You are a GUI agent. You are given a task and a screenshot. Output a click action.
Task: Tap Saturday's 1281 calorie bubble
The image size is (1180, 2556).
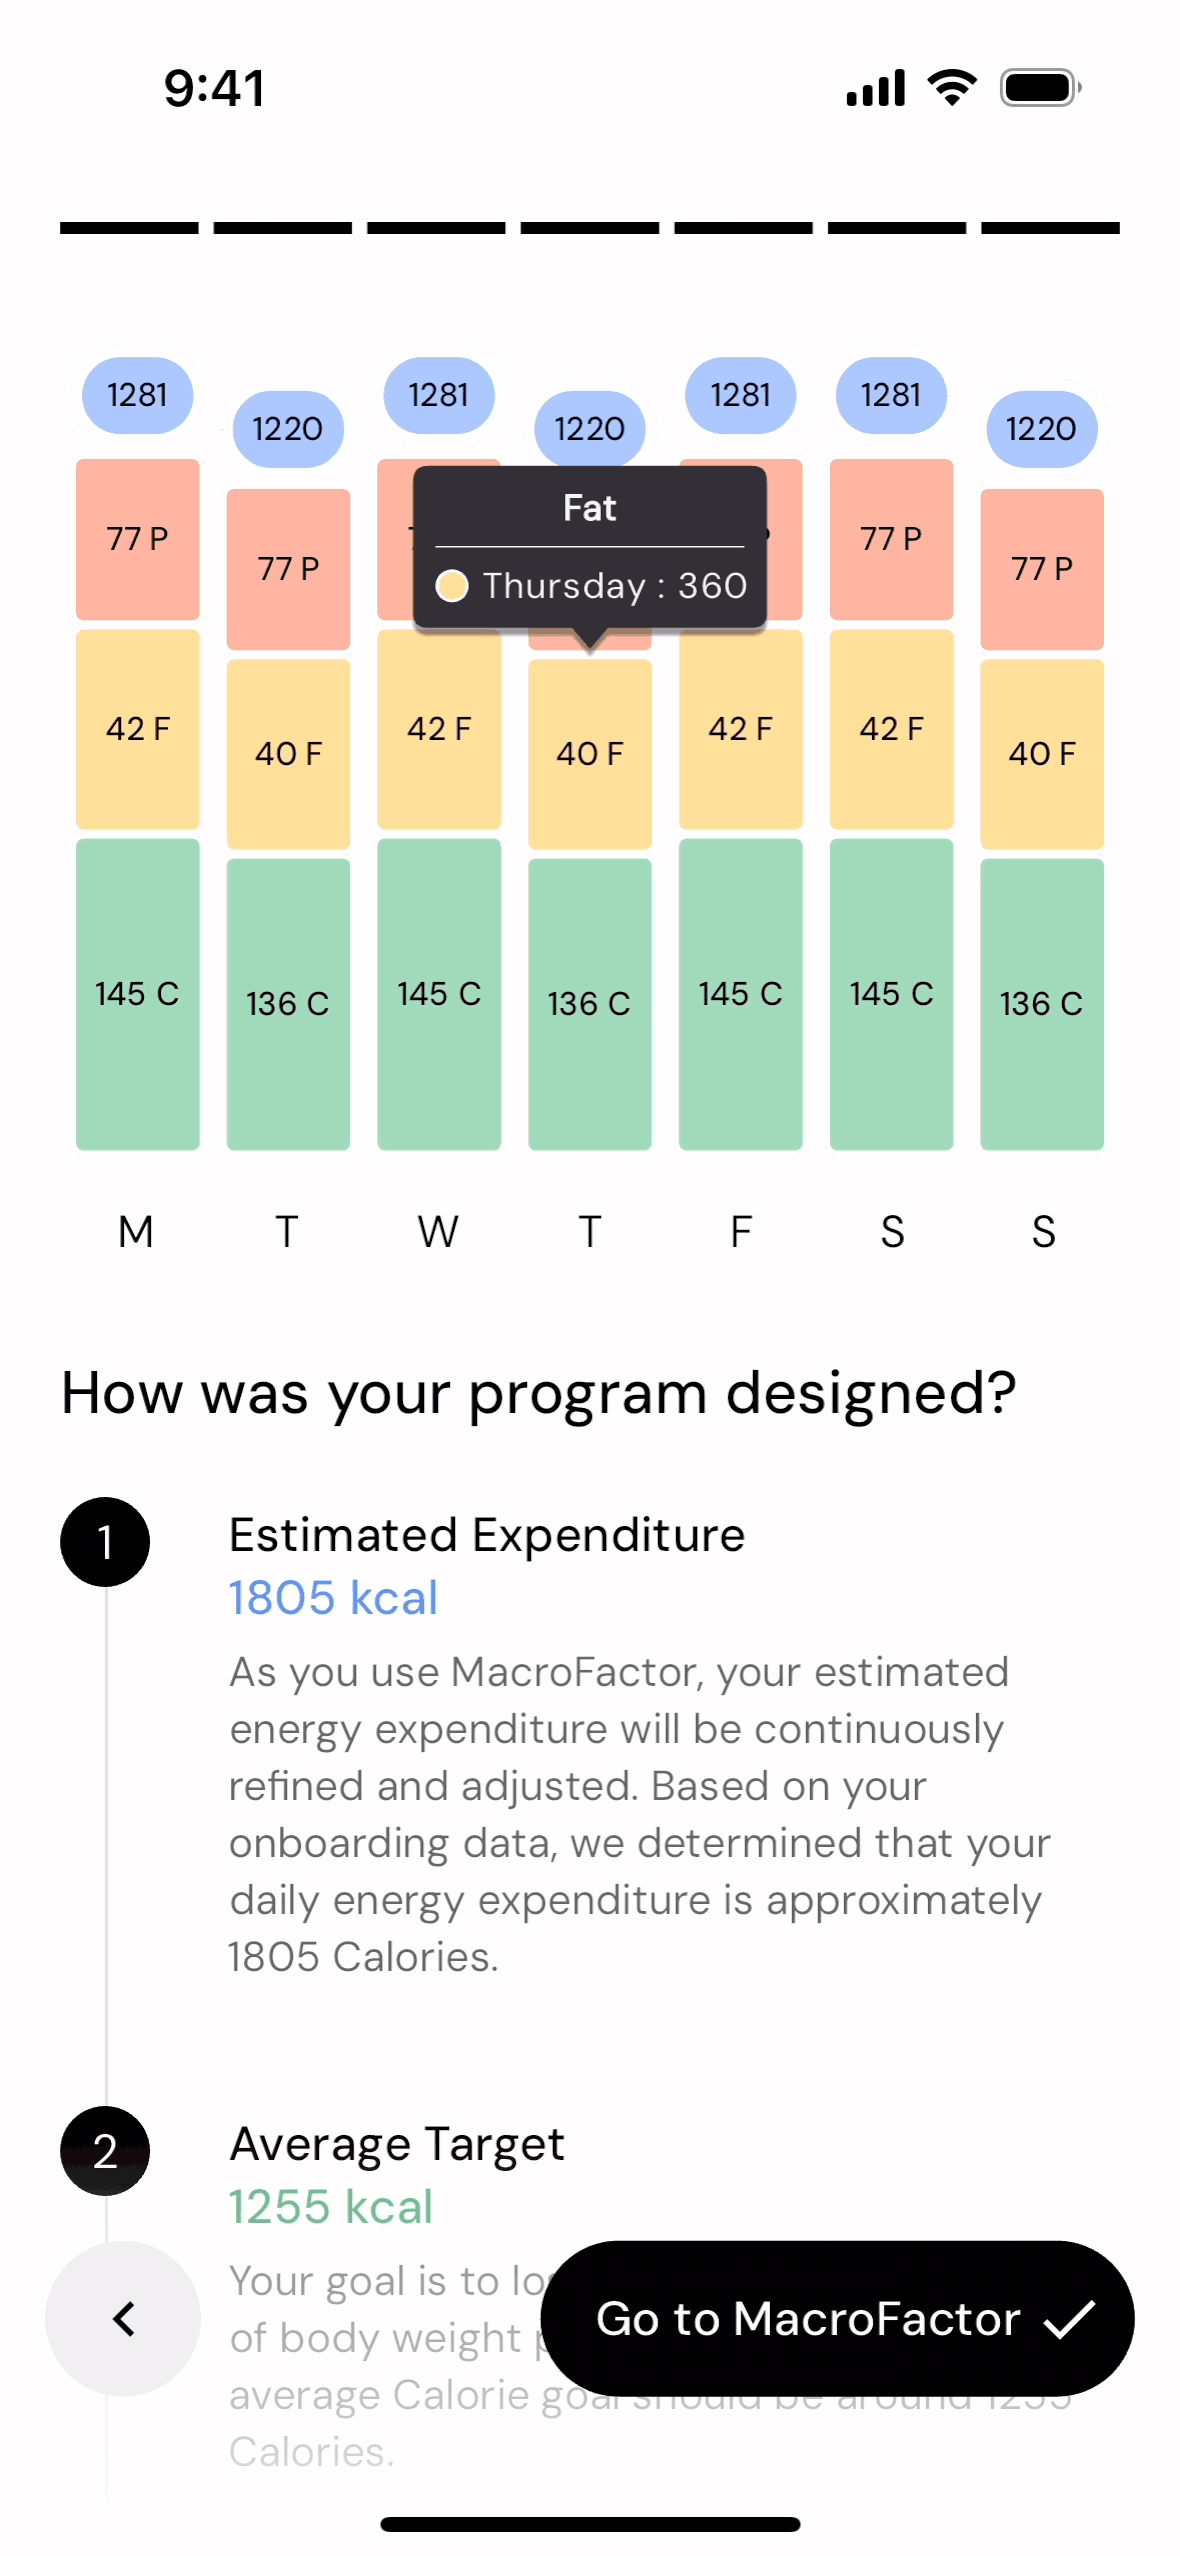(890, 395)
